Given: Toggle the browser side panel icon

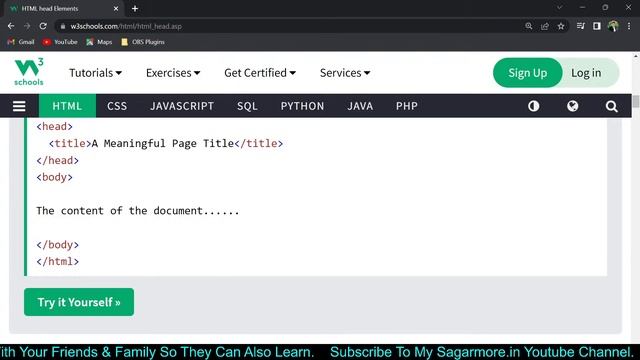Looking at the screenshot, I should [597, 26].
